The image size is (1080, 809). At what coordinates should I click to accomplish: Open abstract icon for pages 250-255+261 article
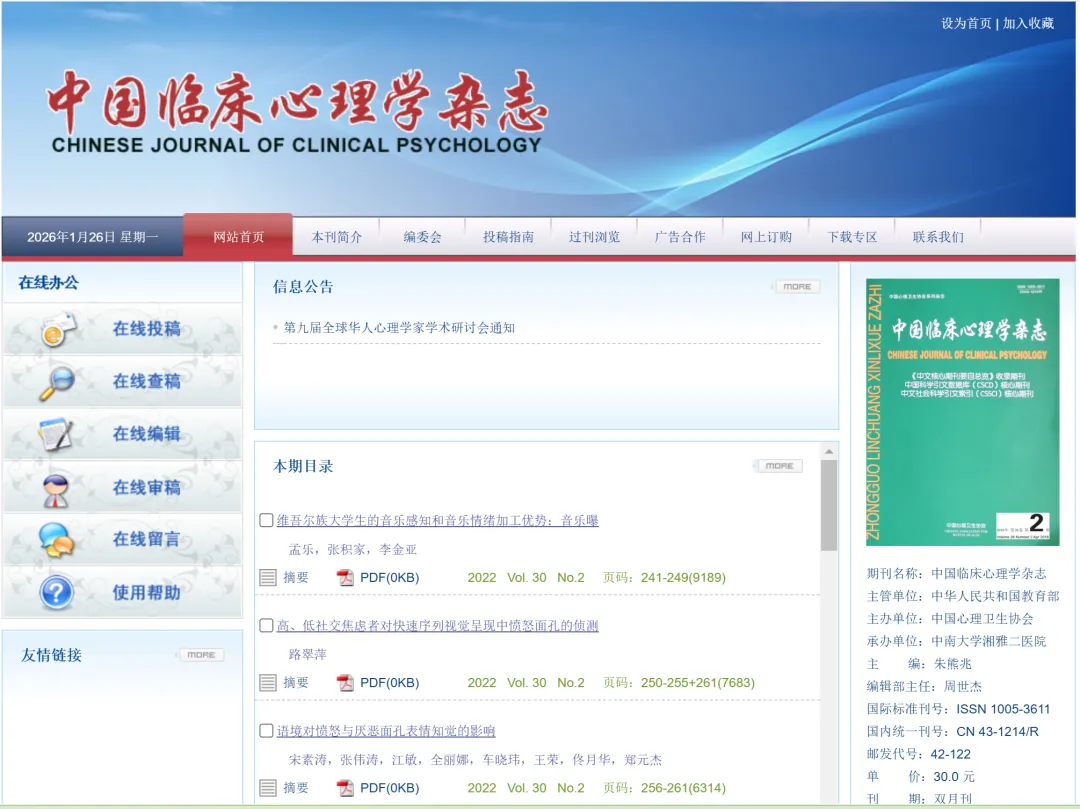(268, 683)
